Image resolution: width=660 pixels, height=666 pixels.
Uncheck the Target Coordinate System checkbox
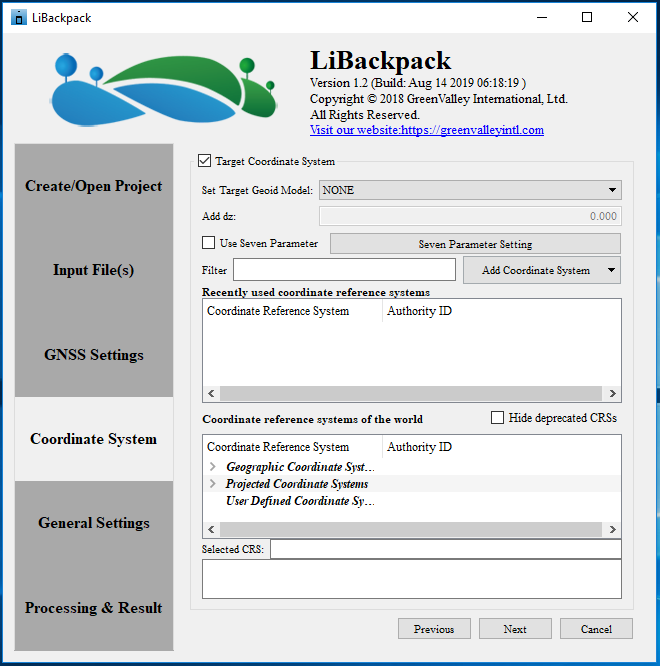204,161
